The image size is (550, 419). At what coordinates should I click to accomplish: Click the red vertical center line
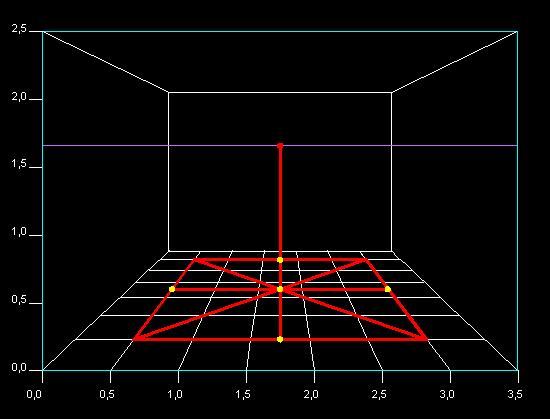(x=280, y=242)
